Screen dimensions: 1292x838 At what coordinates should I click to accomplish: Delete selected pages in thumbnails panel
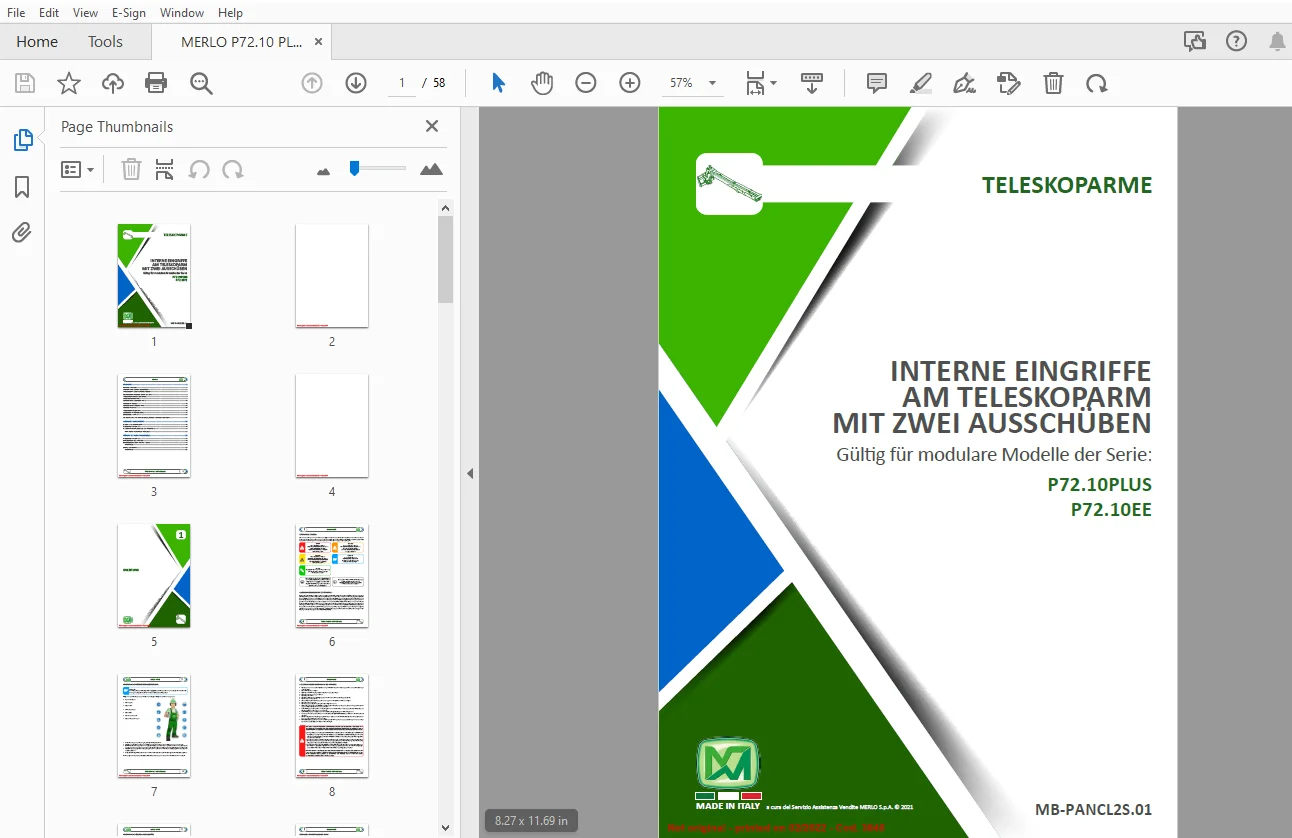click(x=131, y=170)
